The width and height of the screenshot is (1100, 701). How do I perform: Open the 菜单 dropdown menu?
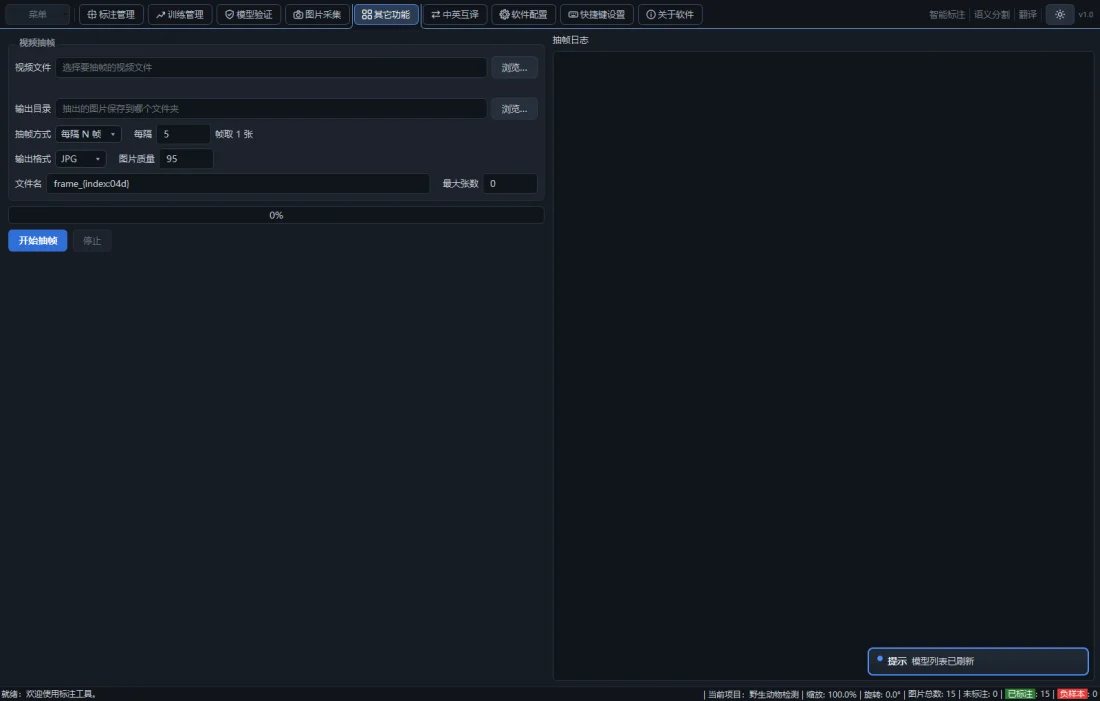click(38, 14)
